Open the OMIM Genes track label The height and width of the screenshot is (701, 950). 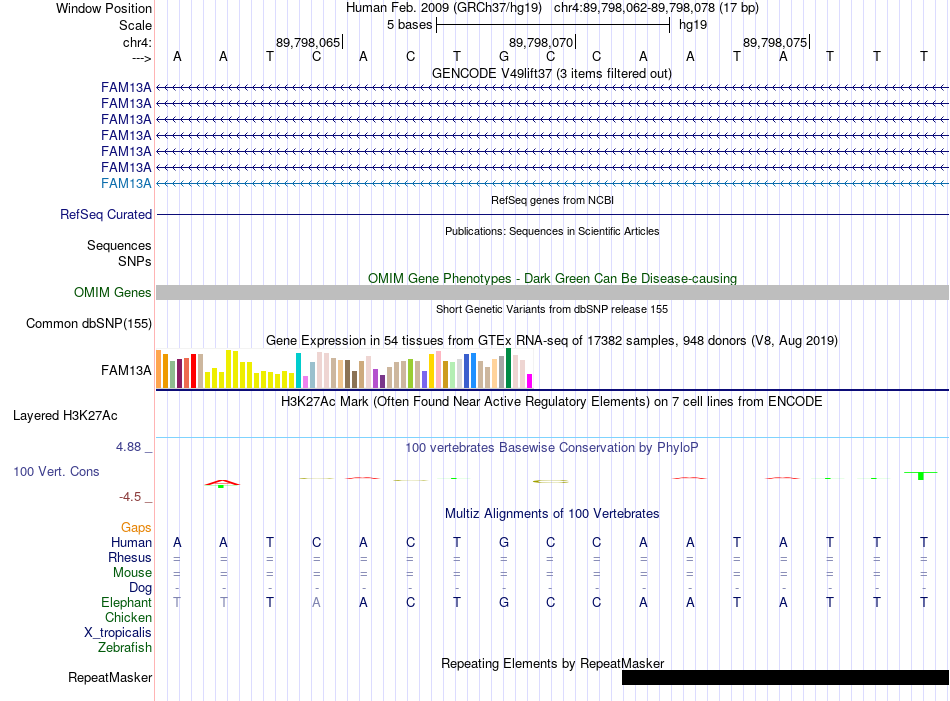click(x=113, y=293)
